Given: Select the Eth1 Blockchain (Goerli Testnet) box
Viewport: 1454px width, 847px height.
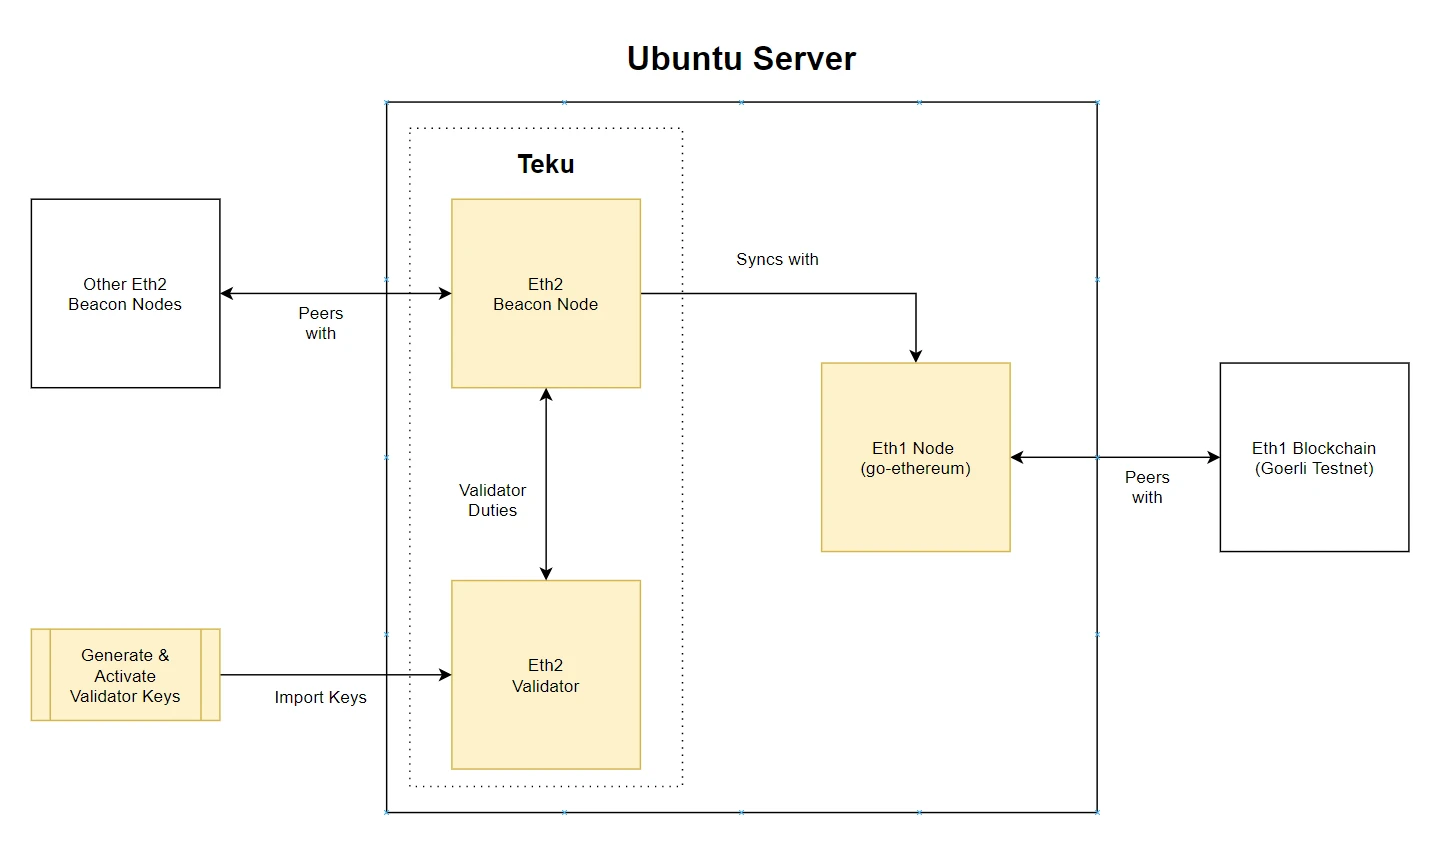Looking at the screenshot, I should [1314, 457].
